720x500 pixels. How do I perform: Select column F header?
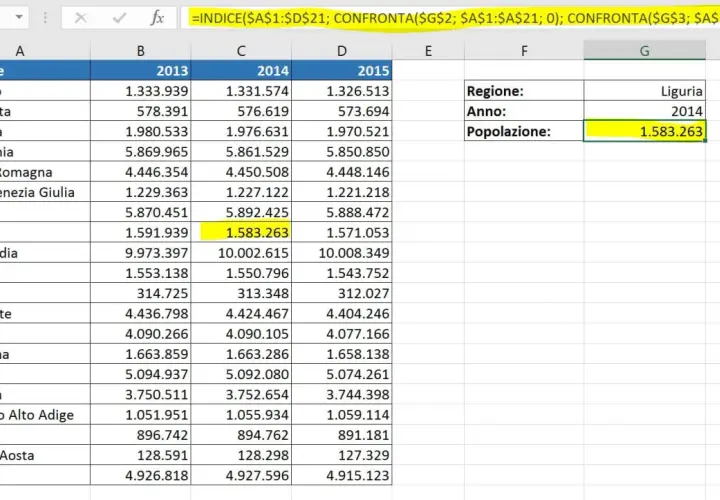524,51
